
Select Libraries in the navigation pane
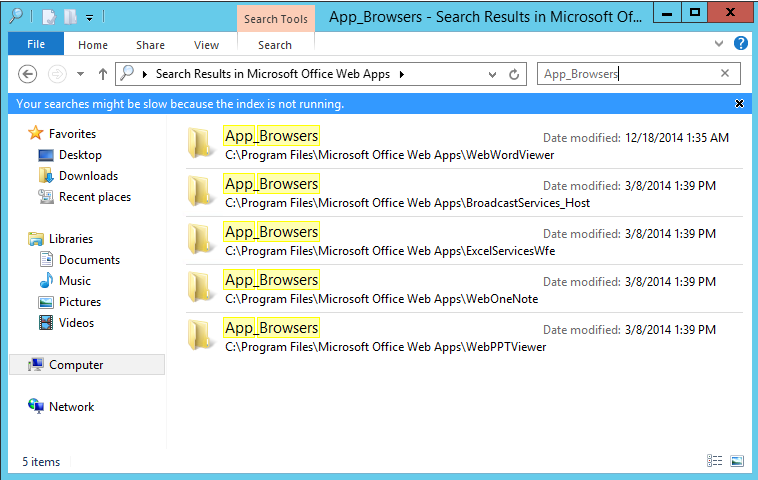coord(71,239)
